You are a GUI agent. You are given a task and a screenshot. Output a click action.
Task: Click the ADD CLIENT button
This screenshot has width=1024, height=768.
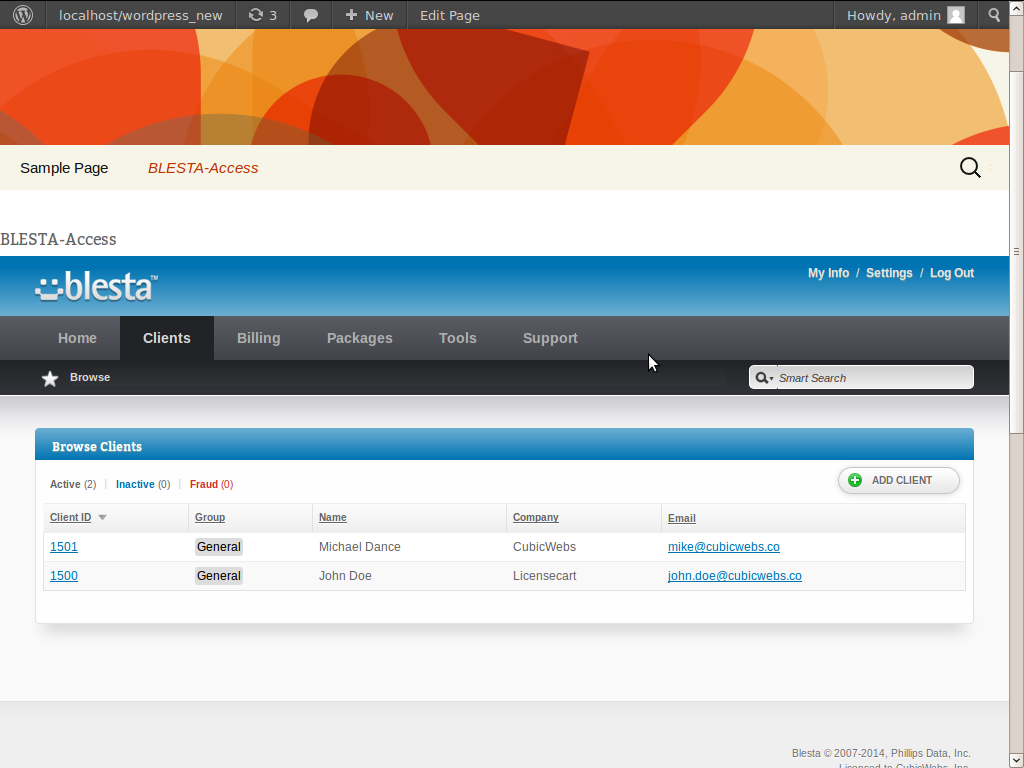pyautogui.click(x=899, y=481)
